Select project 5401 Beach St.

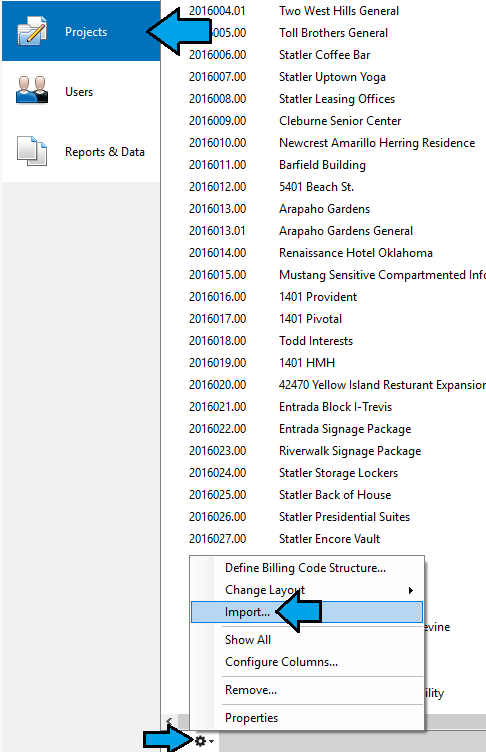pos(316,187)
